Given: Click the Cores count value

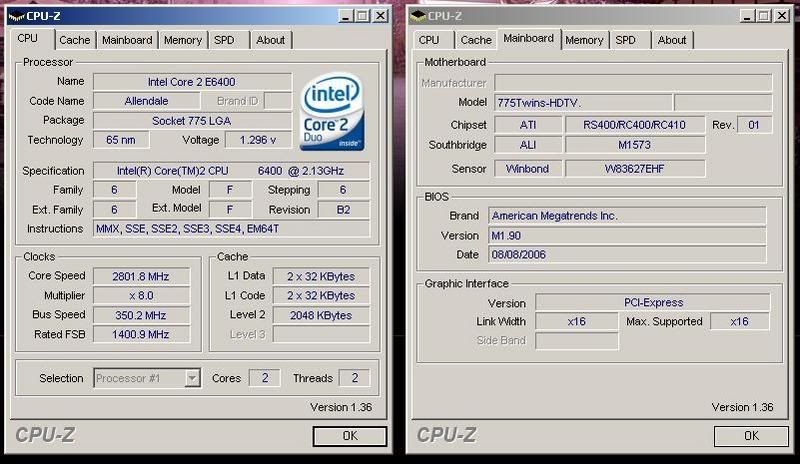Looking at the screenshot, I should [264, 378].
